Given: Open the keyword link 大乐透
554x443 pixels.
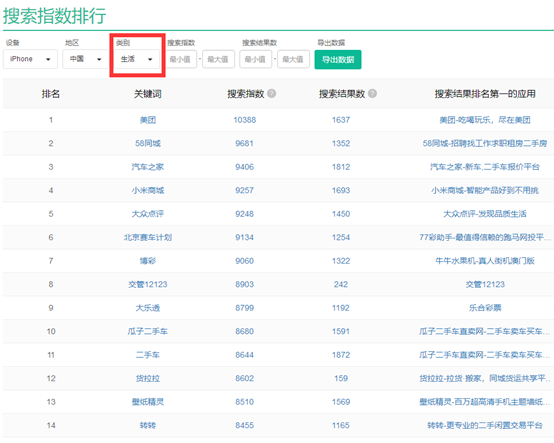Looking at the screenshot, I should coord(148,308).
